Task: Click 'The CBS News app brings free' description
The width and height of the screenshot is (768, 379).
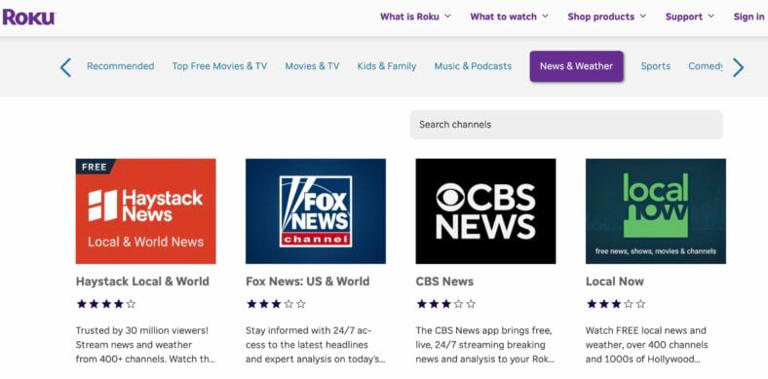Action: pos(485,345)
